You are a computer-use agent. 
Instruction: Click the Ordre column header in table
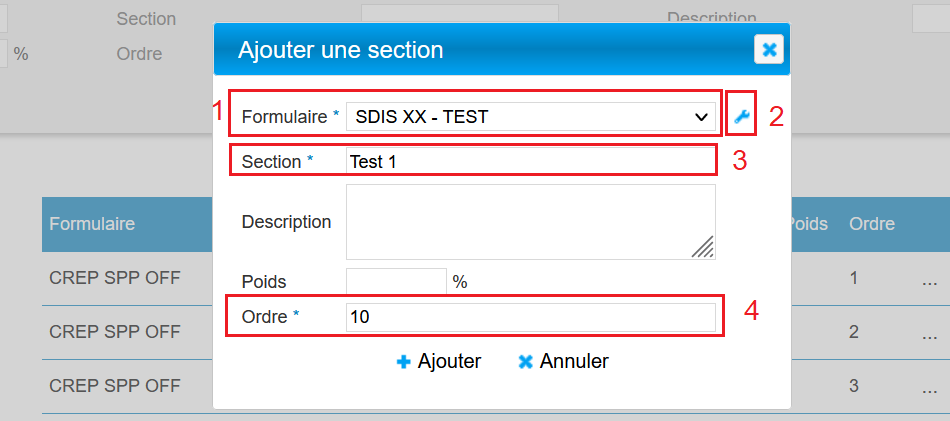click(871, 224)
